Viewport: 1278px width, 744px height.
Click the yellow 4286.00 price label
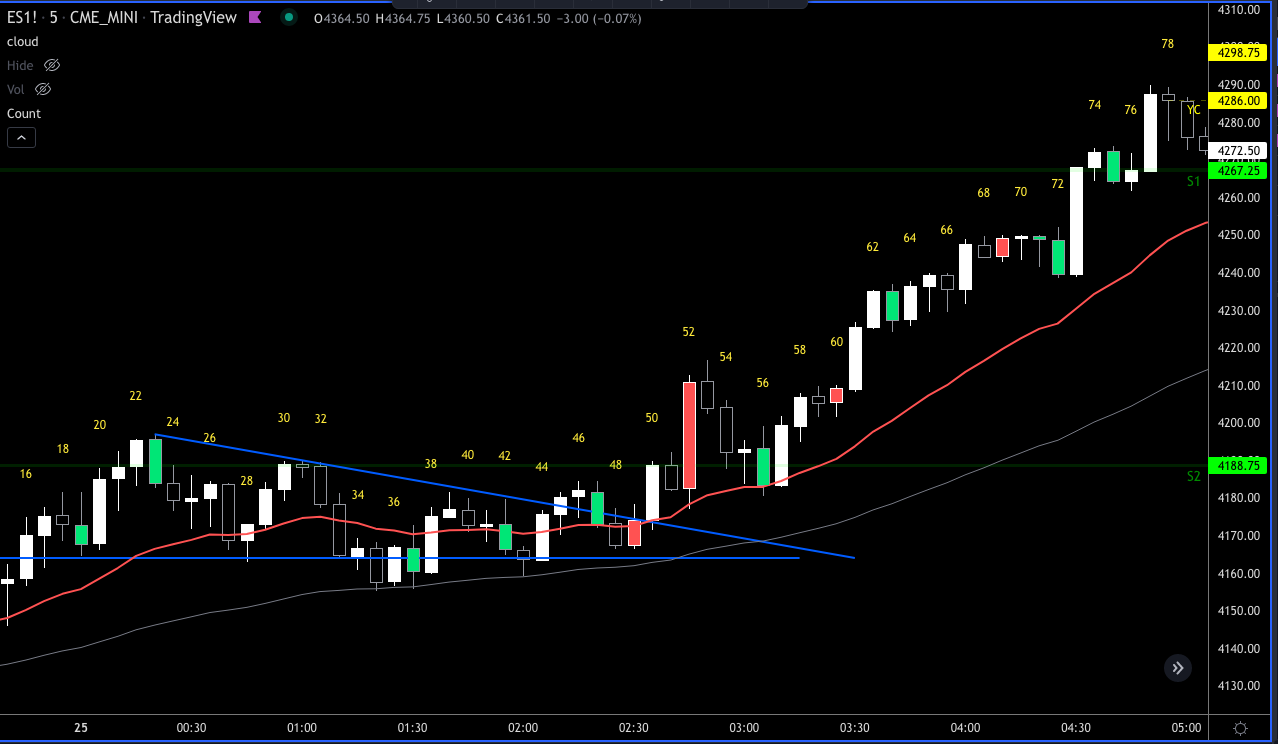coord(1238,100)
